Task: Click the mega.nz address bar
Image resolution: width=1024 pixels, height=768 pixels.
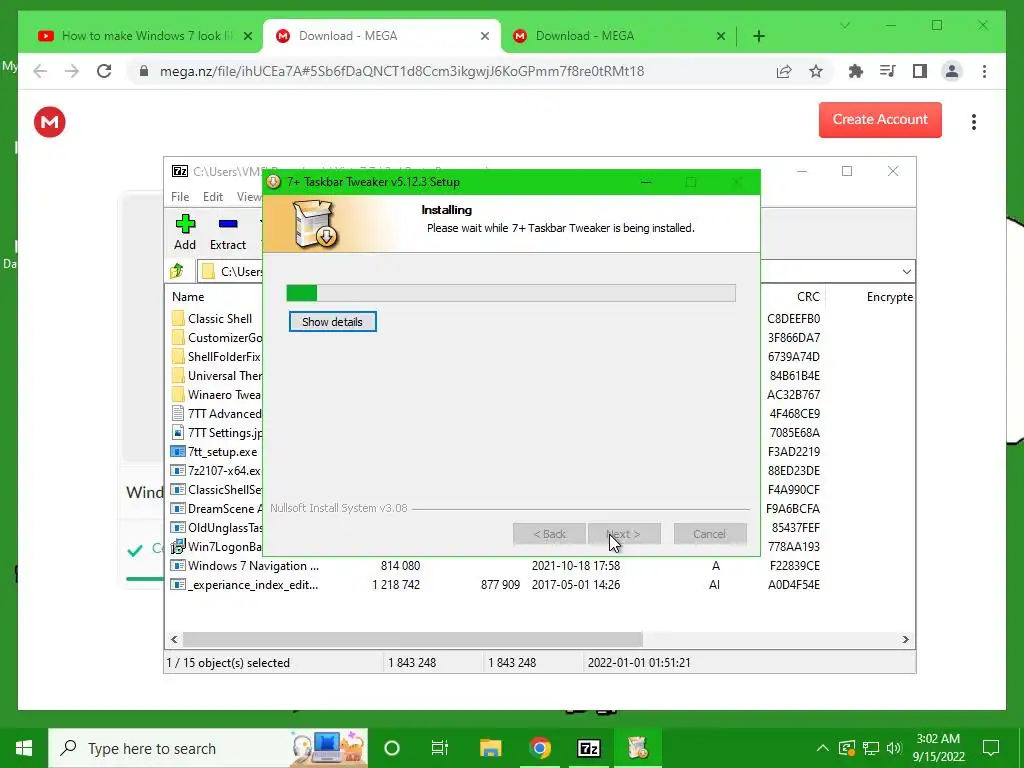Action: tap(402, 71)
